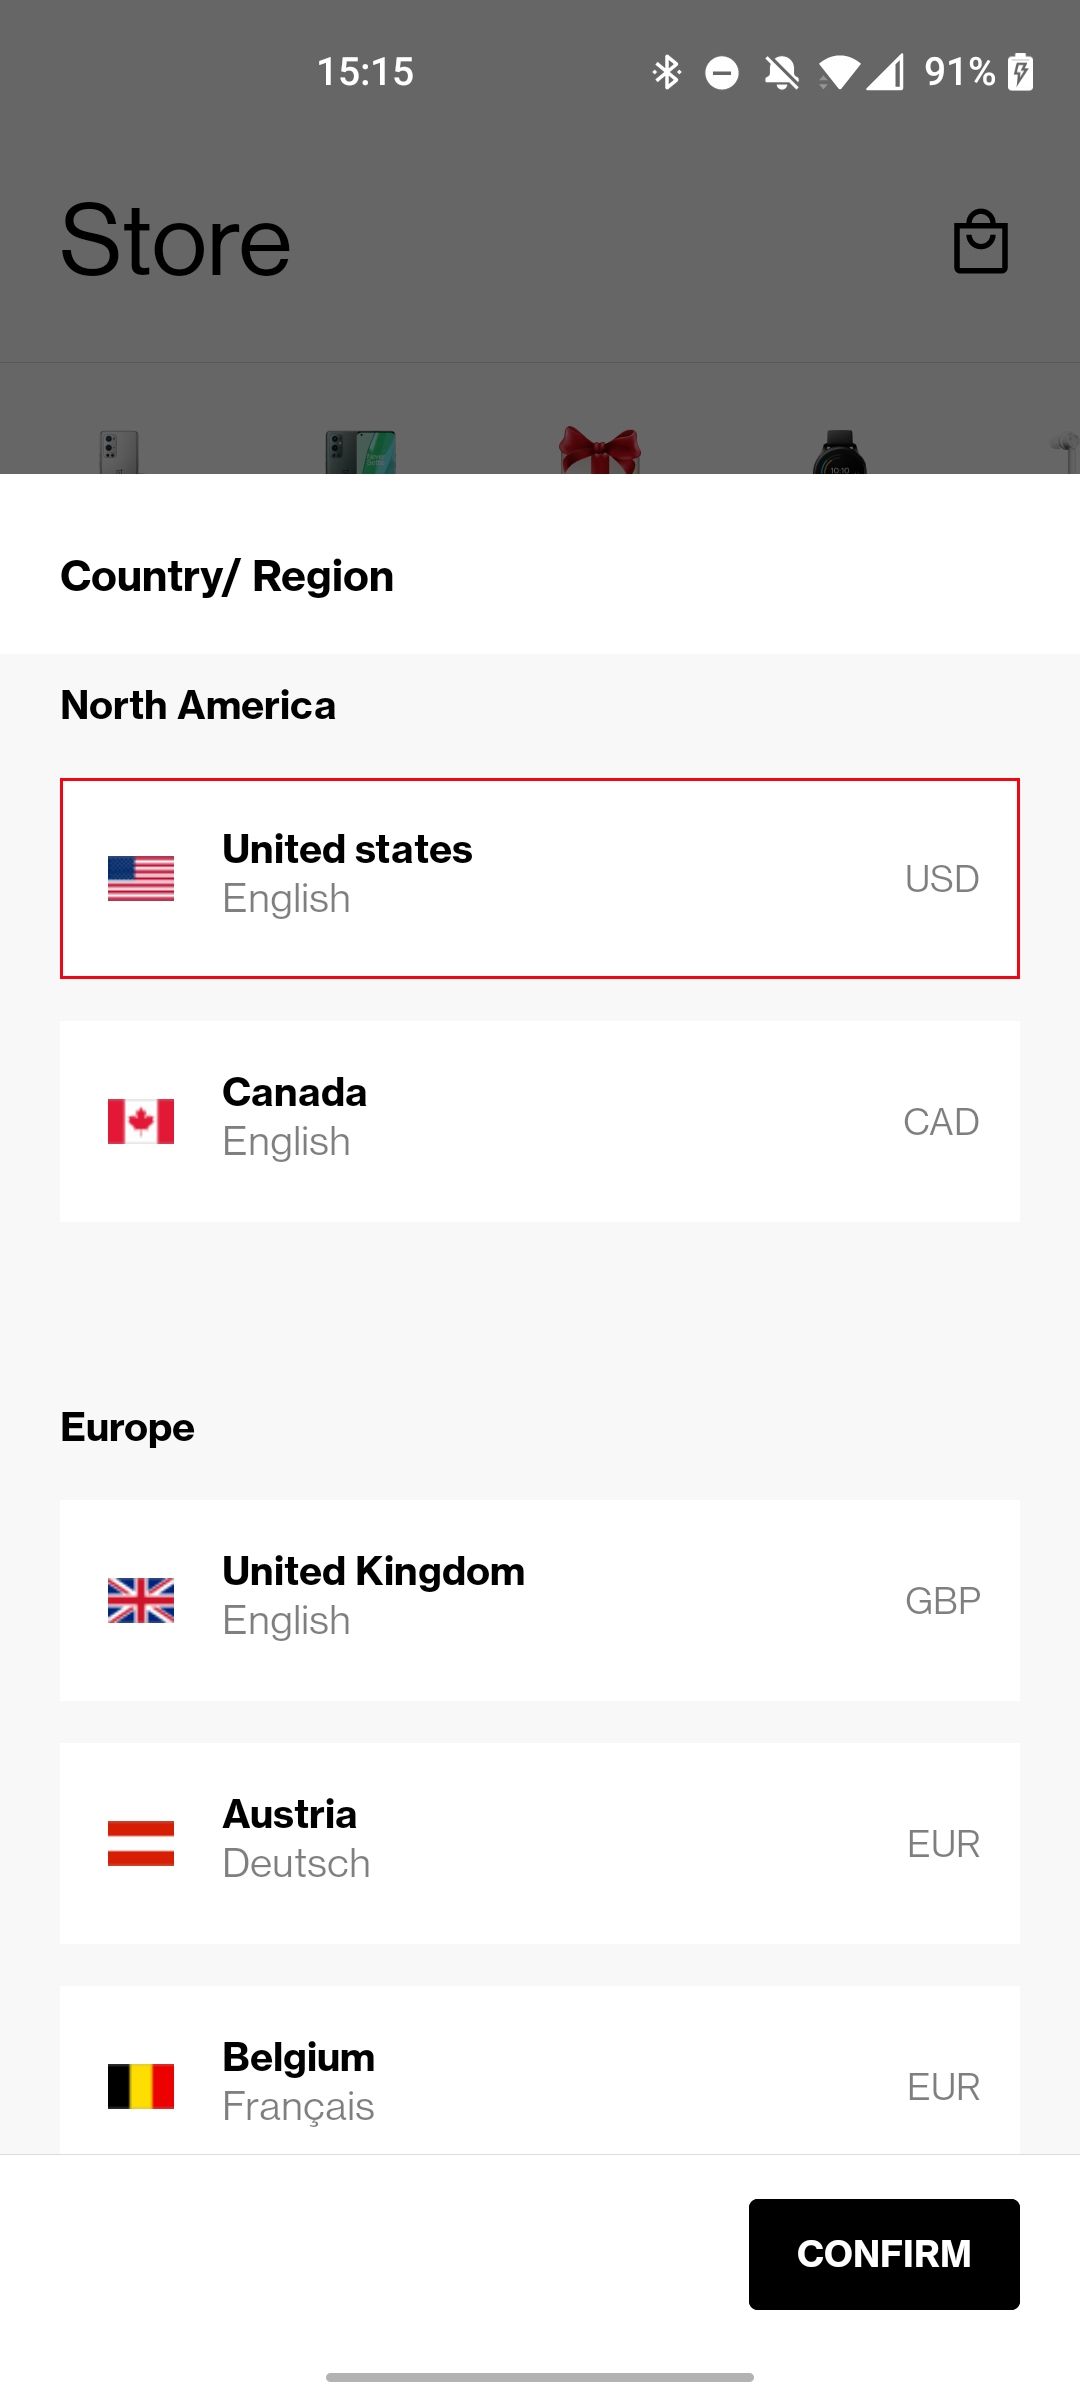Screen dimensions: 1080x2400
Task: Select United Kingdom as region
Action: [x=540, y=1600]
